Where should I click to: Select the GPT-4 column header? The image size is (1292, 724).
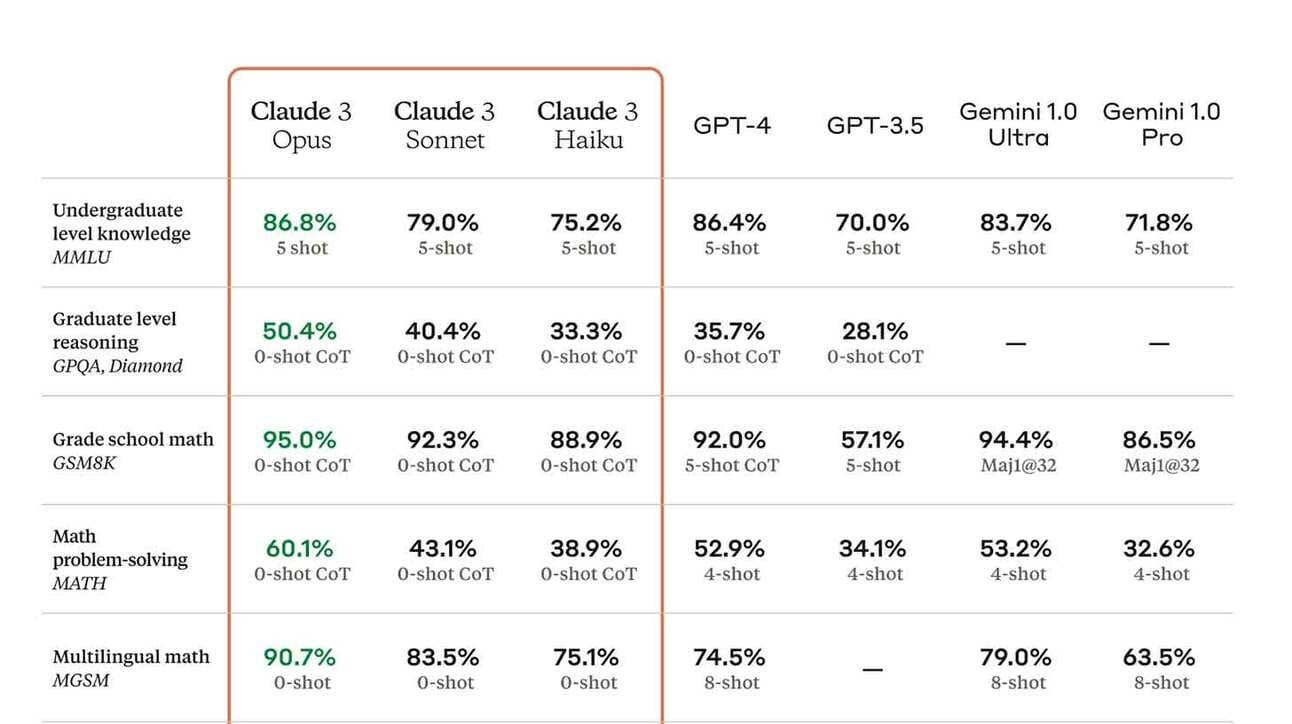(732, 126)
